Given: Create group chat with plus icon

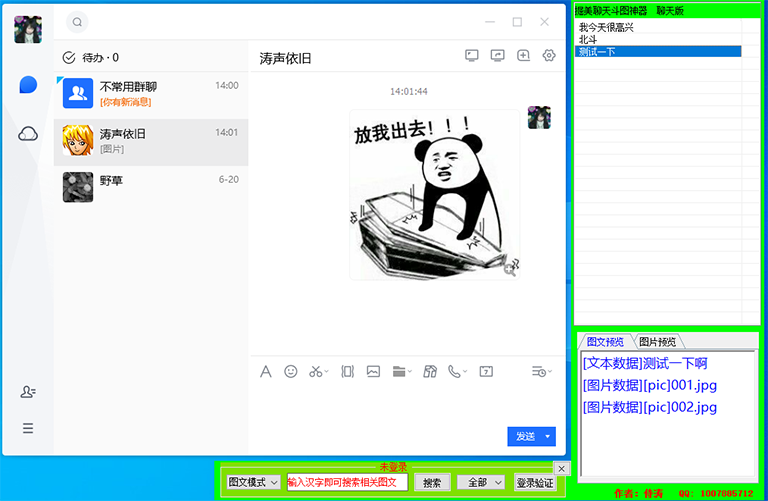Looking at the screenshot, I should tap(524, 55).
